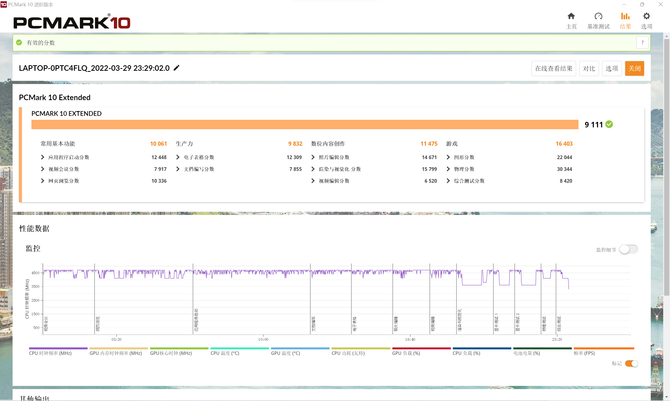Viewport: 670px width, 401px height.
Task: Click the green valid-score checkmark beside 9 111
Action: (609, 125)
